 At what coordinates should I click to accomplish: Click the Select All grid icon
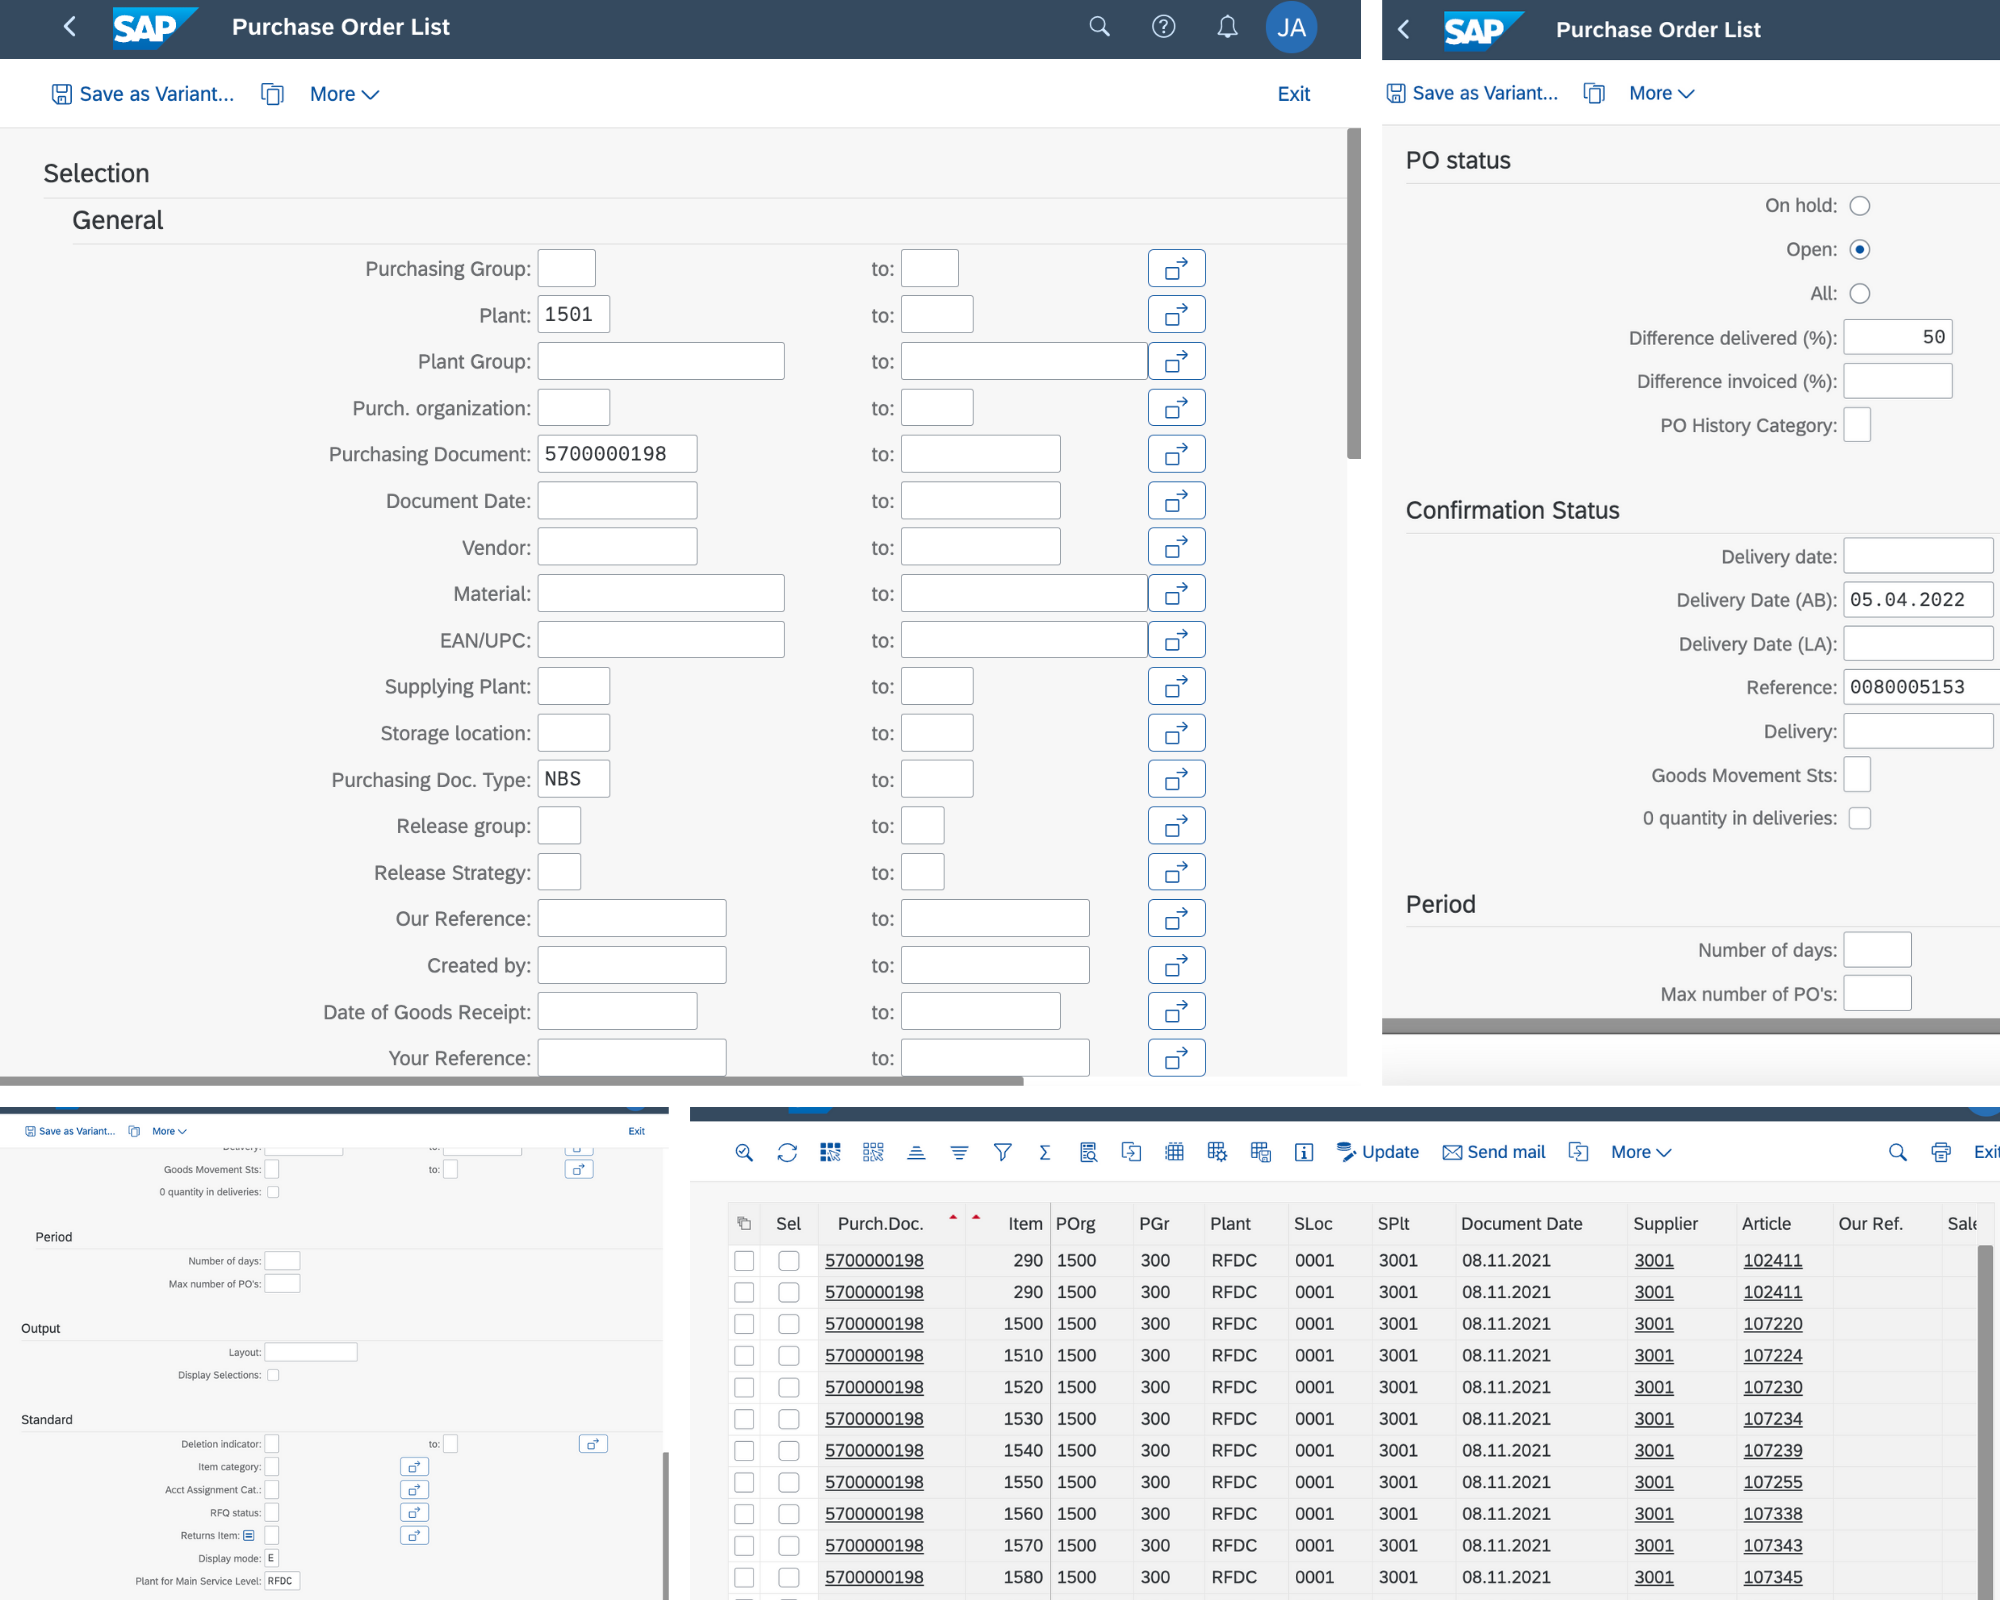(x=830, y=1152)
